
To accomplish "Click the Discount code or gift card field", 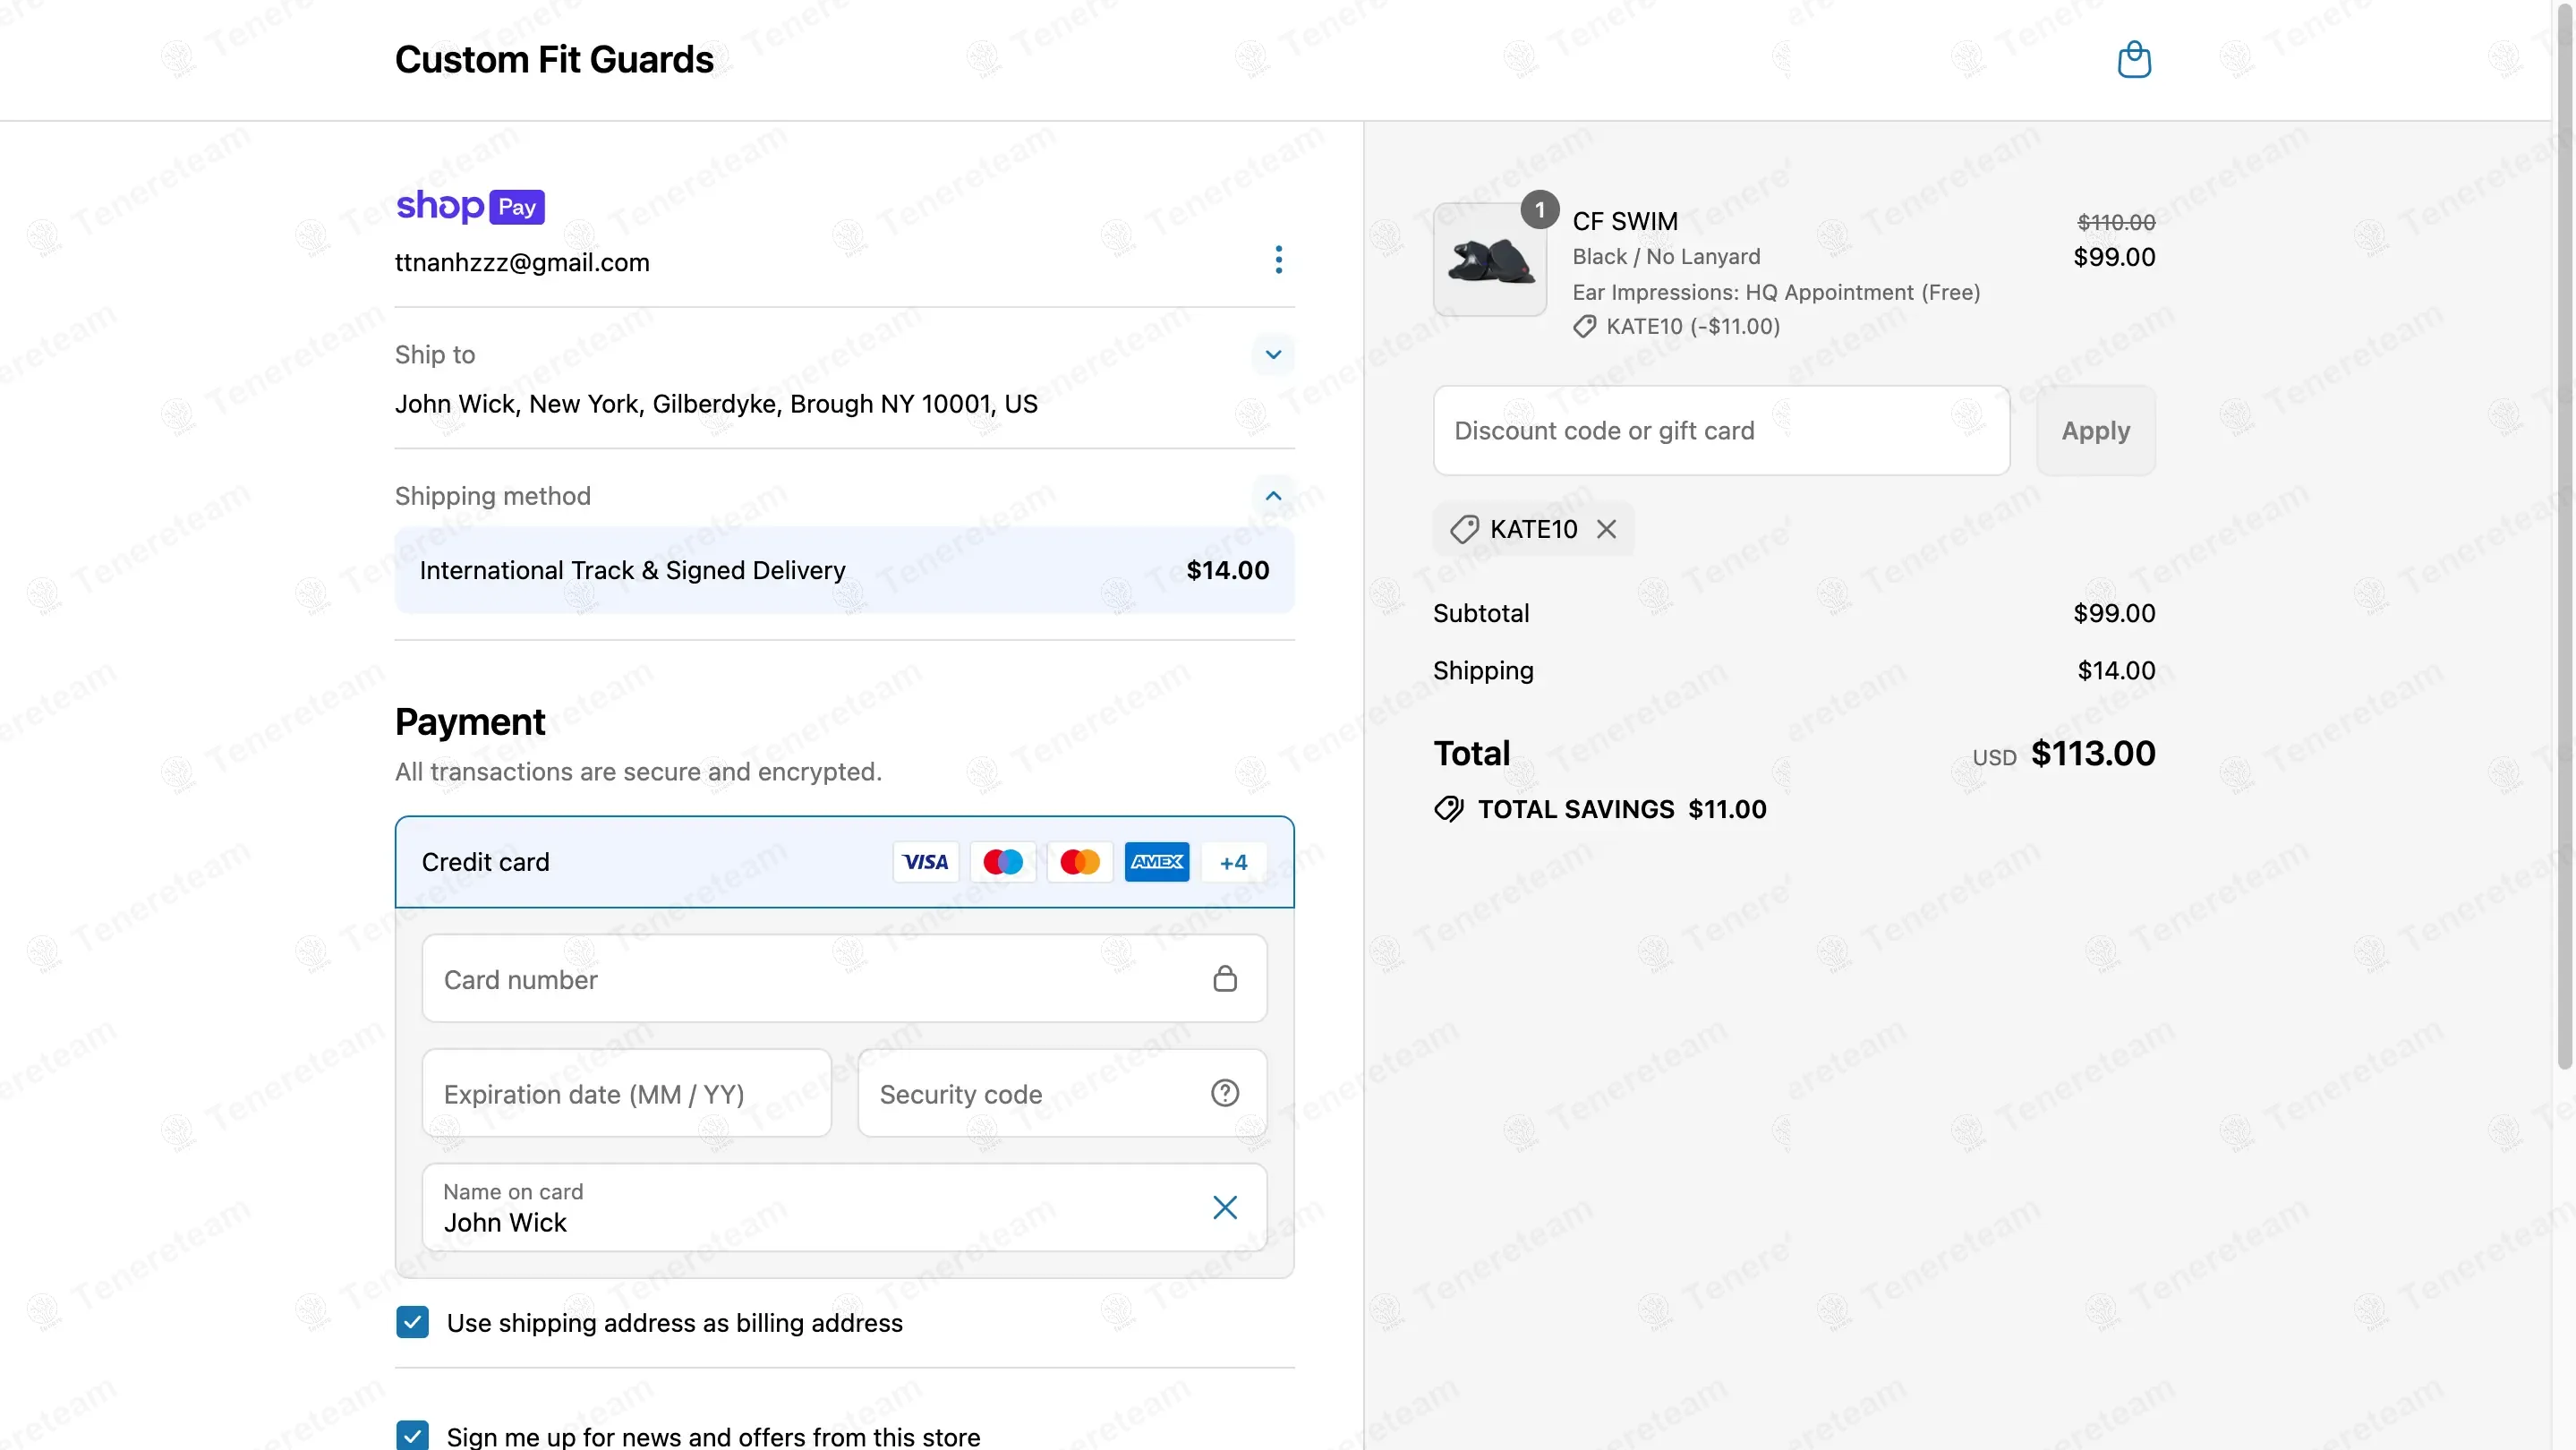I will click(1720, 431).
